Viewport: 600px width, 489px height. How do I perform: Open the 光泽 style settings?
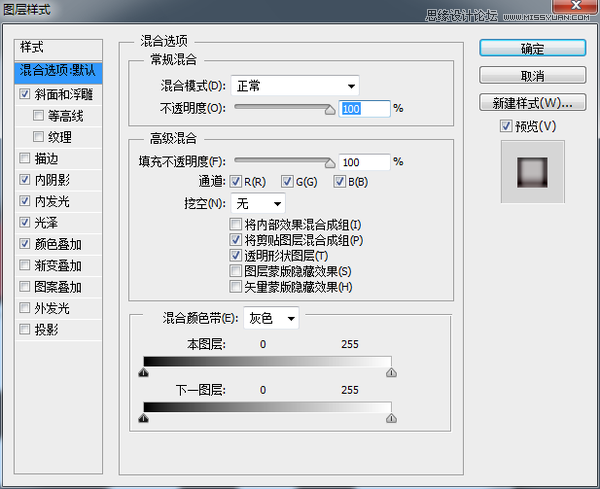[46, 222]
